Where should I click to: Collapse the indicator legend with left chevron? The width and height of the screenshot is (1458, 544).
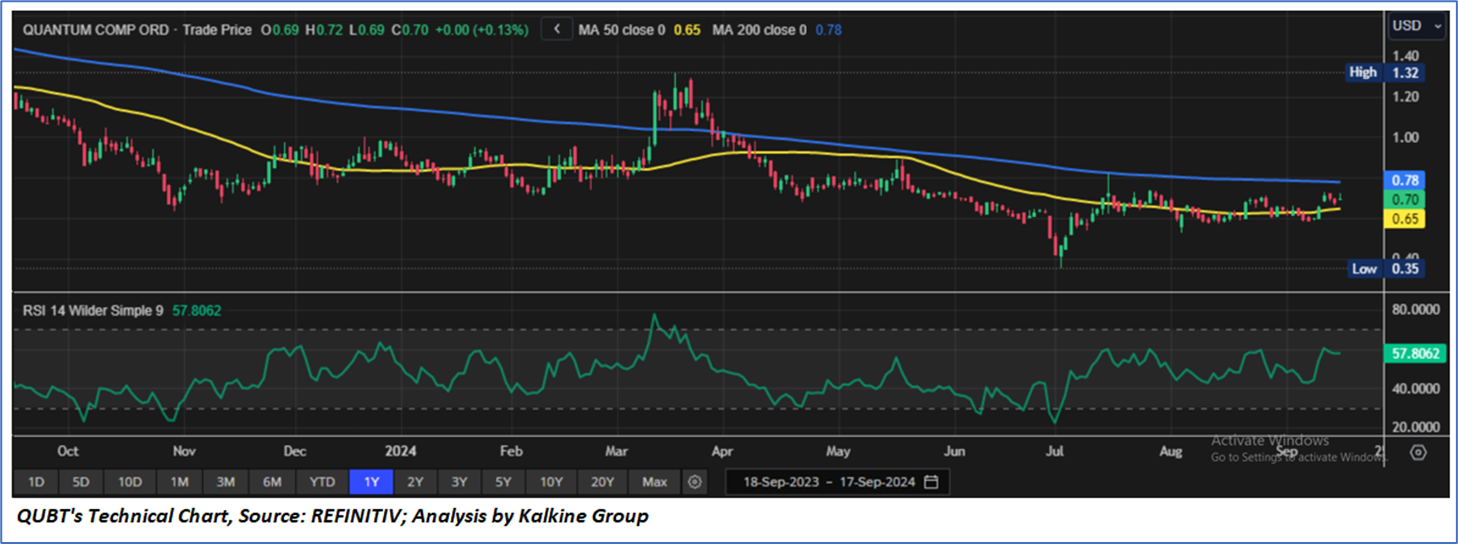[x=557, y=29]
